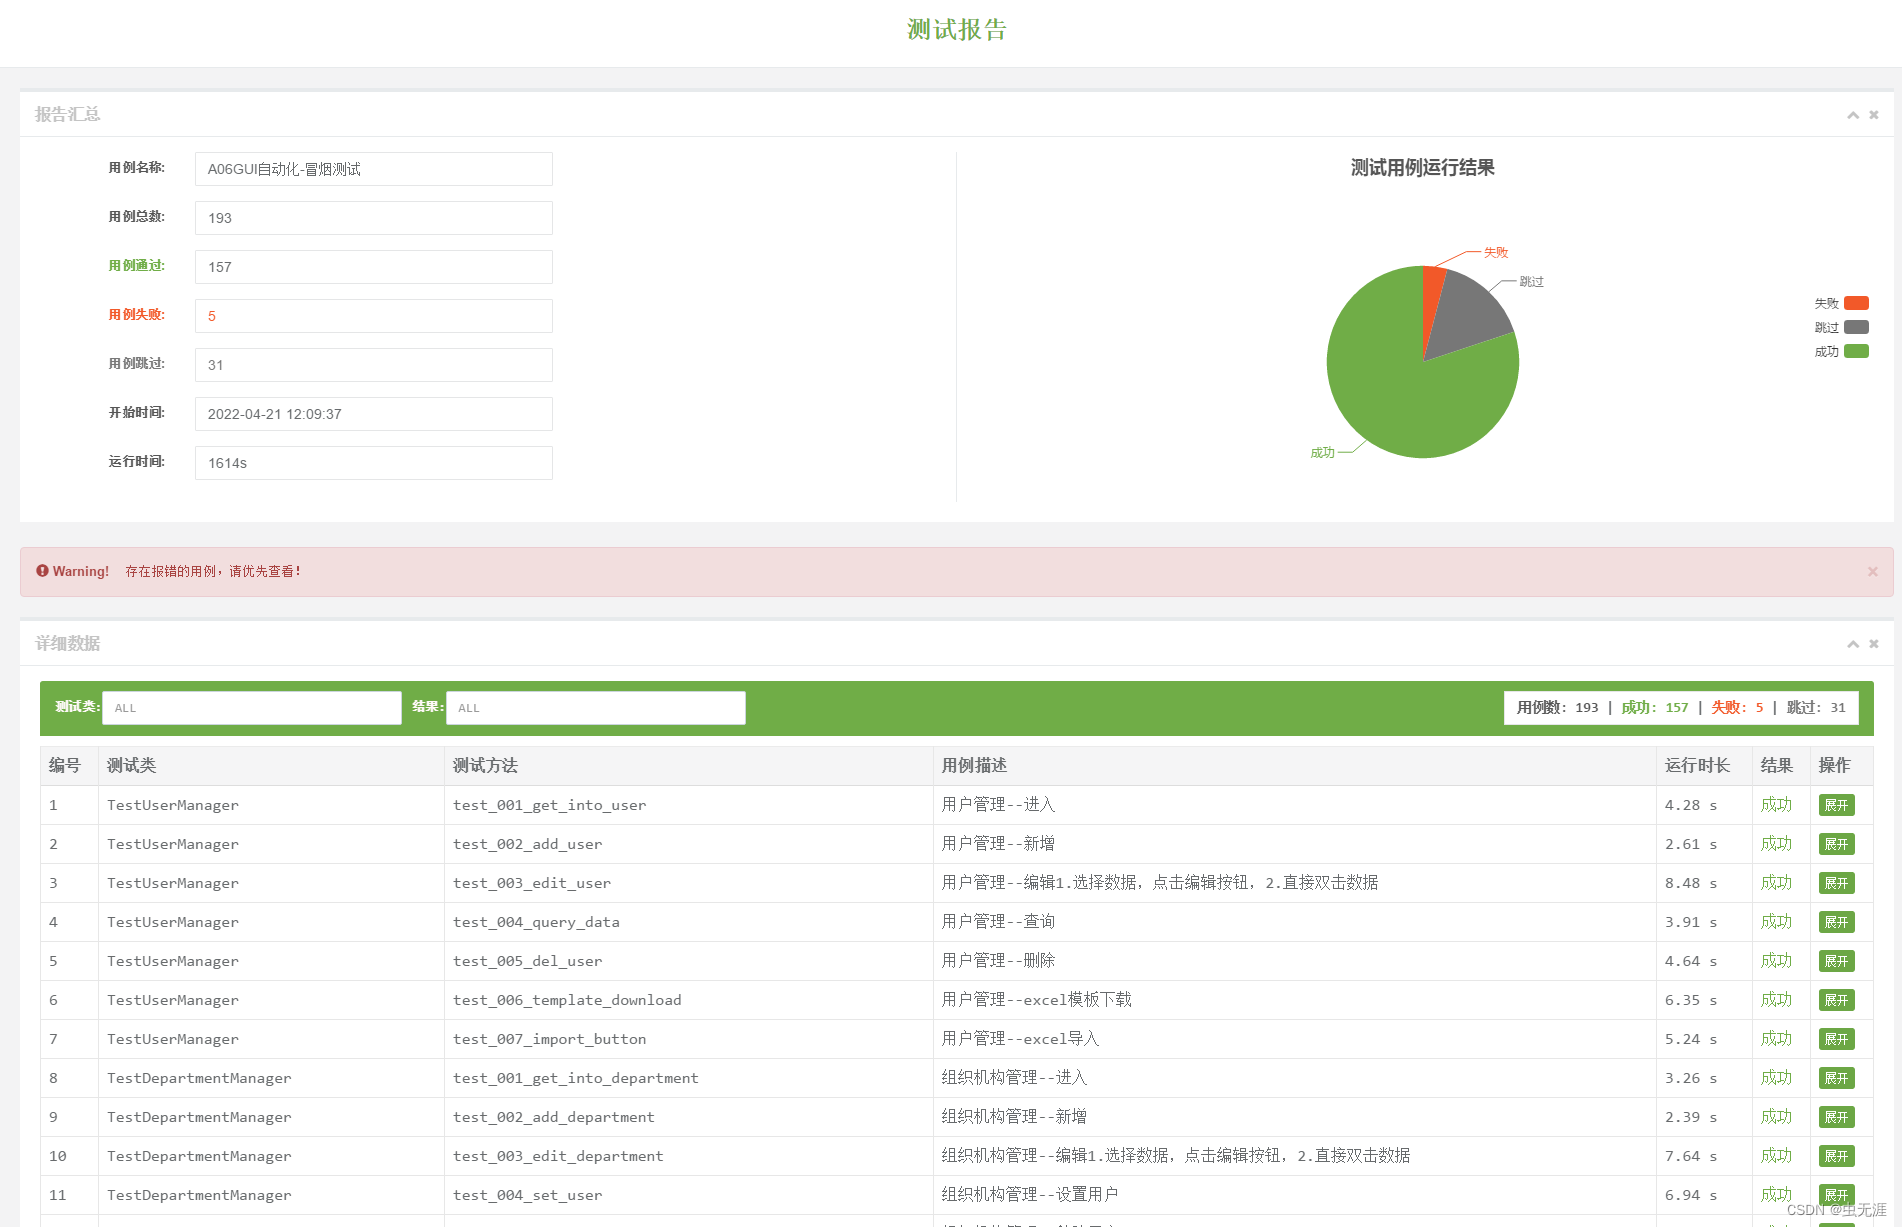Close the 详细数据 panel with the X icon
1902x1227 pixels.
pos(1874,644)
